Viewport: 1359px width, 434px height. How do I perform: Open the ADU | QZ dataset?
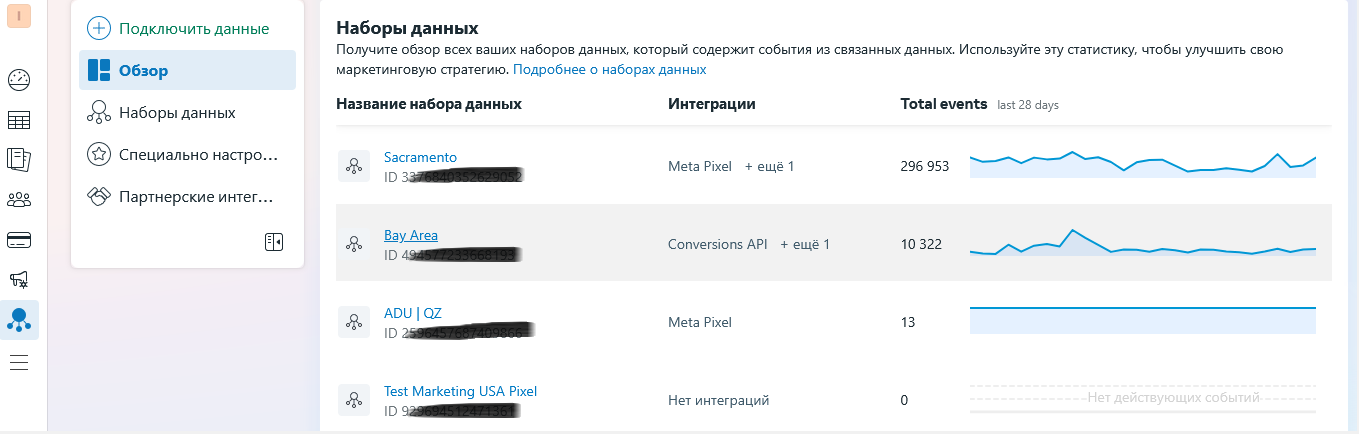point(413,313)
